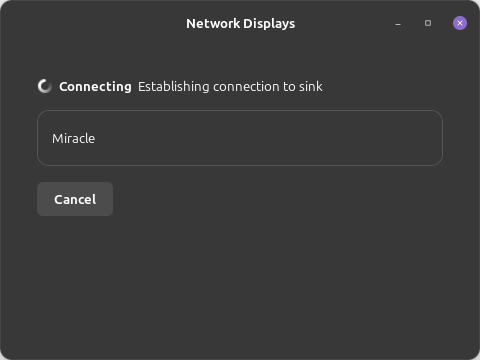Close the Network Displays window
480x360 pixels.
pyautogui.click(x=460, y=23)
